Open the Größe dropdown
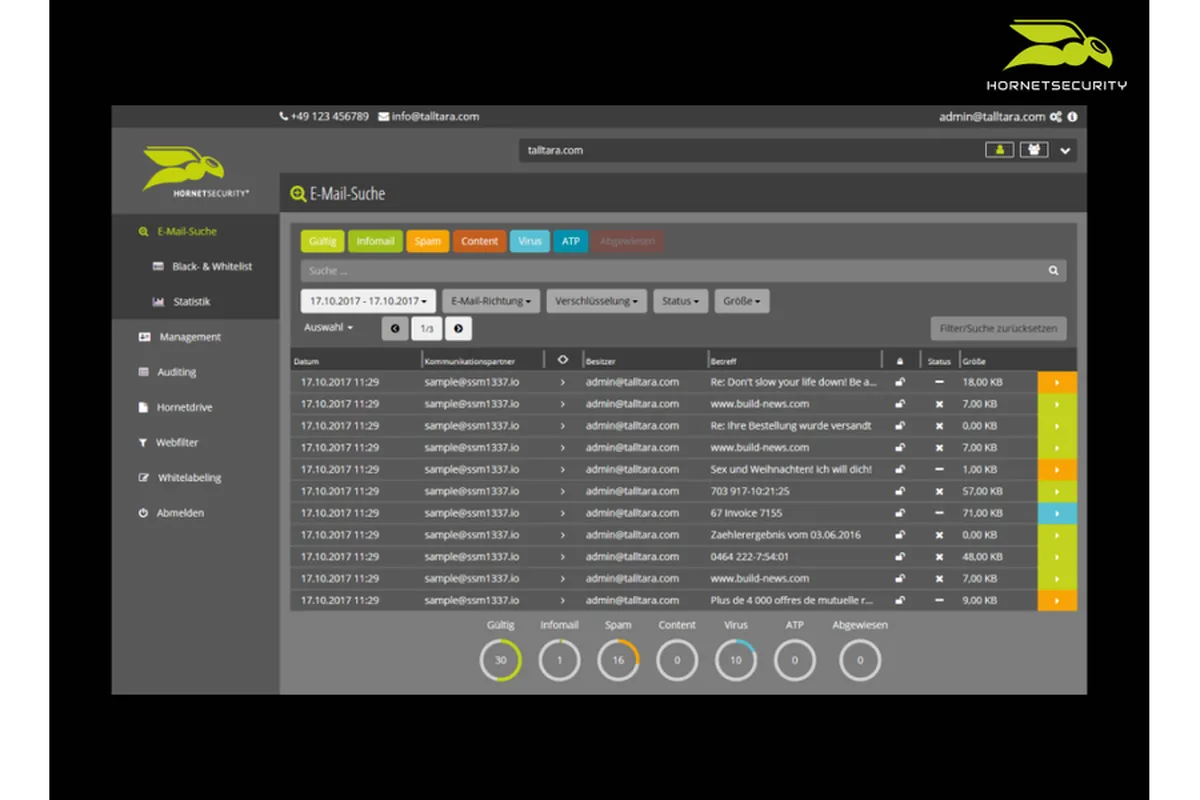 click(x=742, y=301)
